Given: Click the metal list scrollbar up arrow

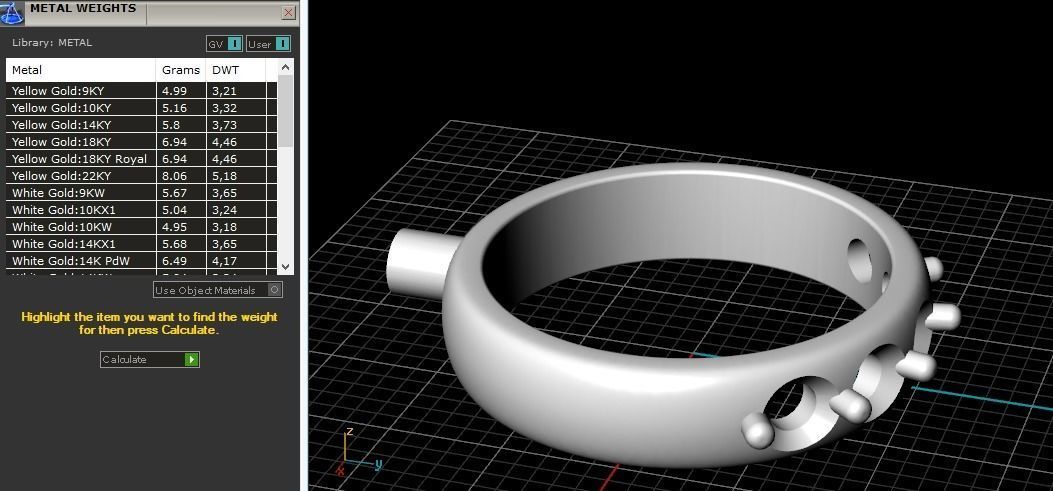Looking at the screenshot, I should (x=285, y=67).
